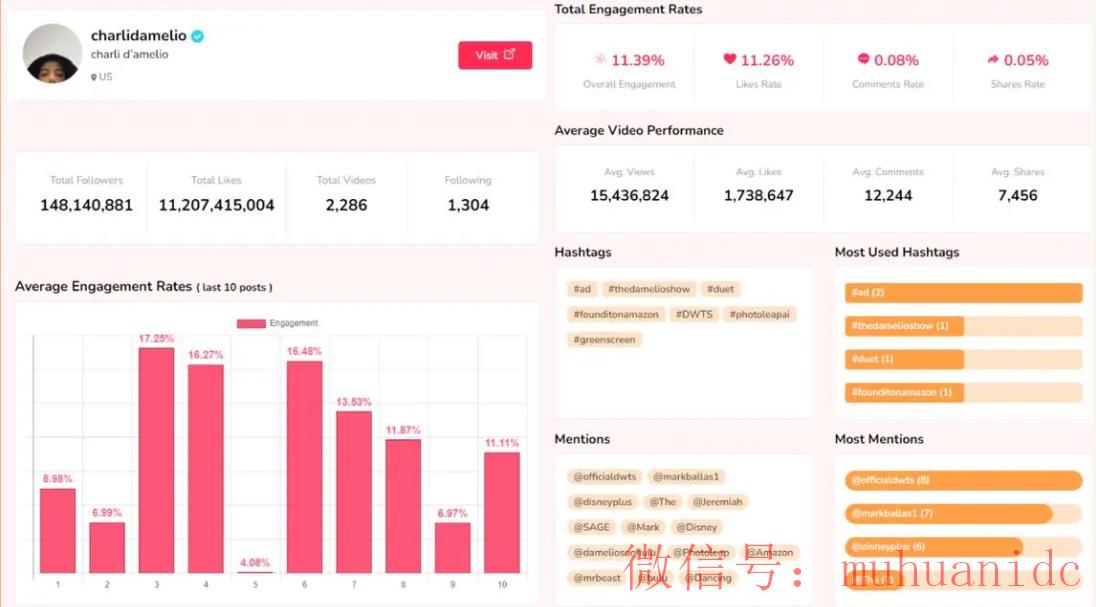The height and width of the screenshot is (607, 1096).
Task: Click the #thedamelioshow (1) hashtag bar
Action: (963, 326)
